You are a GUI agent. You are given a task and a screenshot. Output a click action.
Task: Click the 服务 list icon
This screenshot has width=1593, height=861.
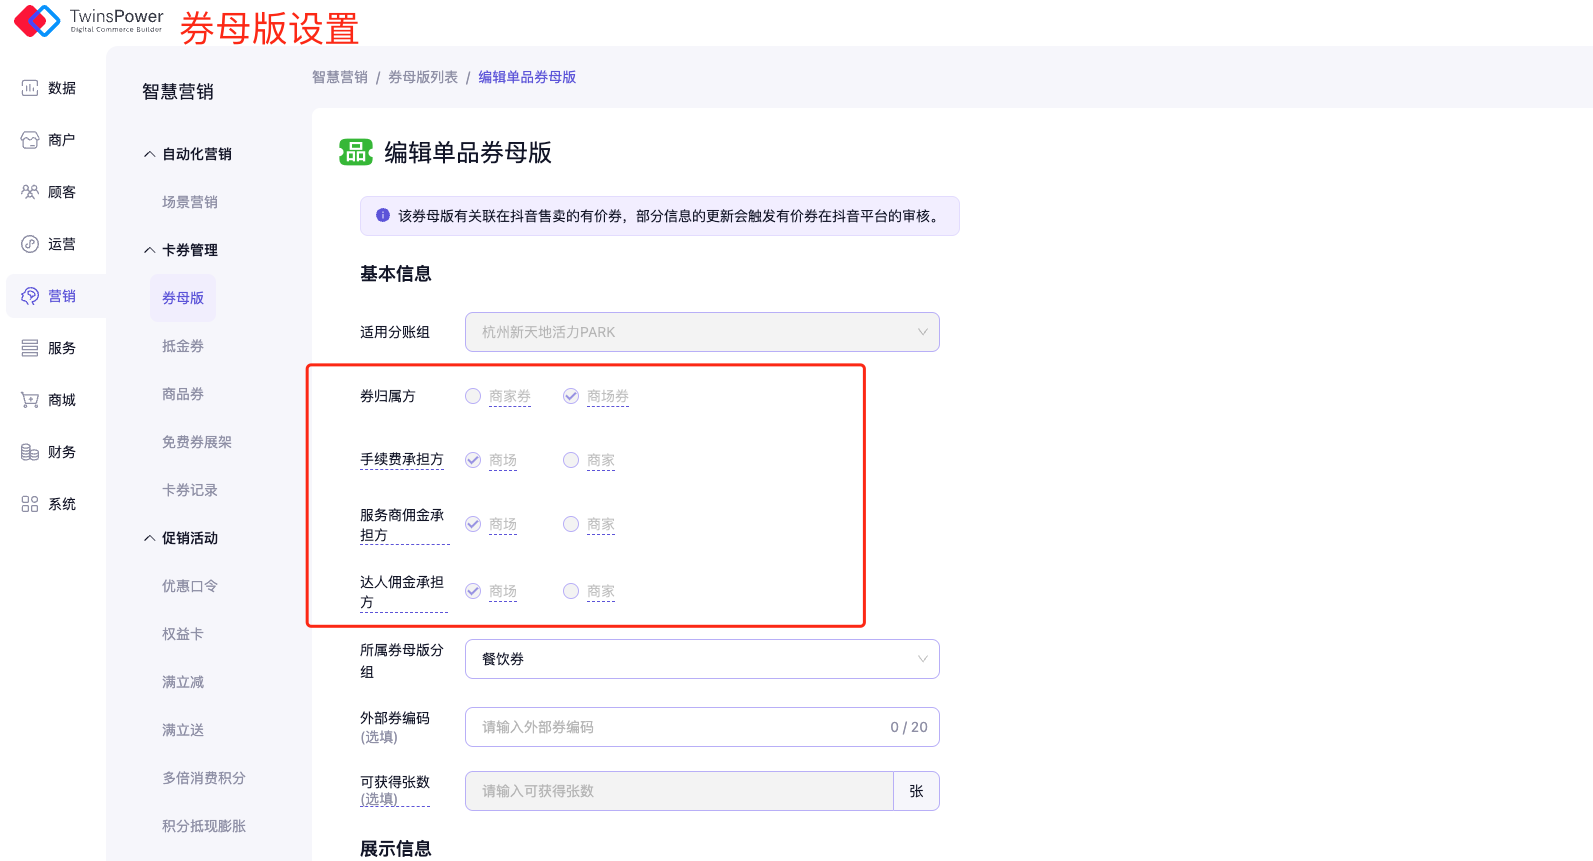point(30,348)
